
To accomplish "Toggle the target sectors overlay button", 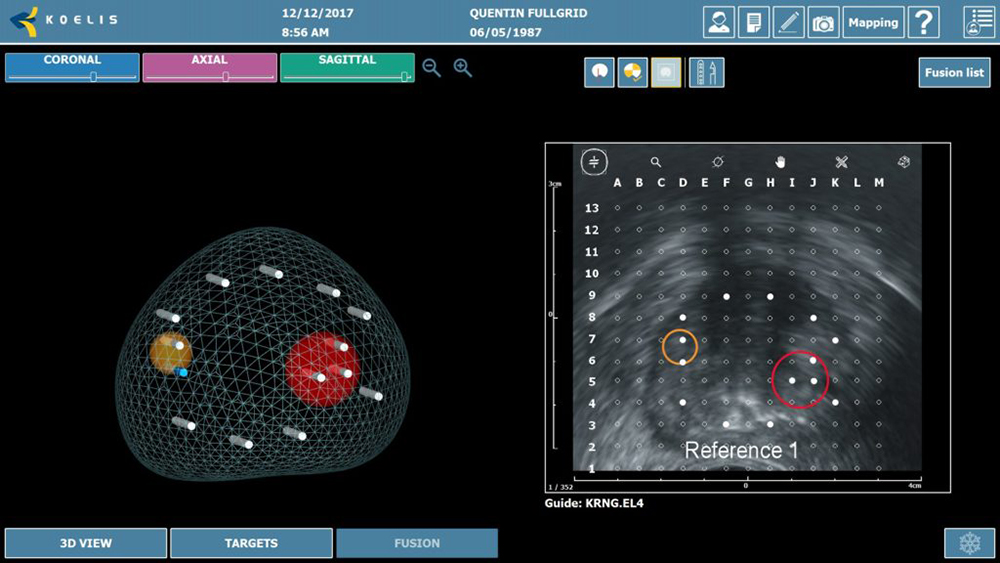I will pos(633,72).
